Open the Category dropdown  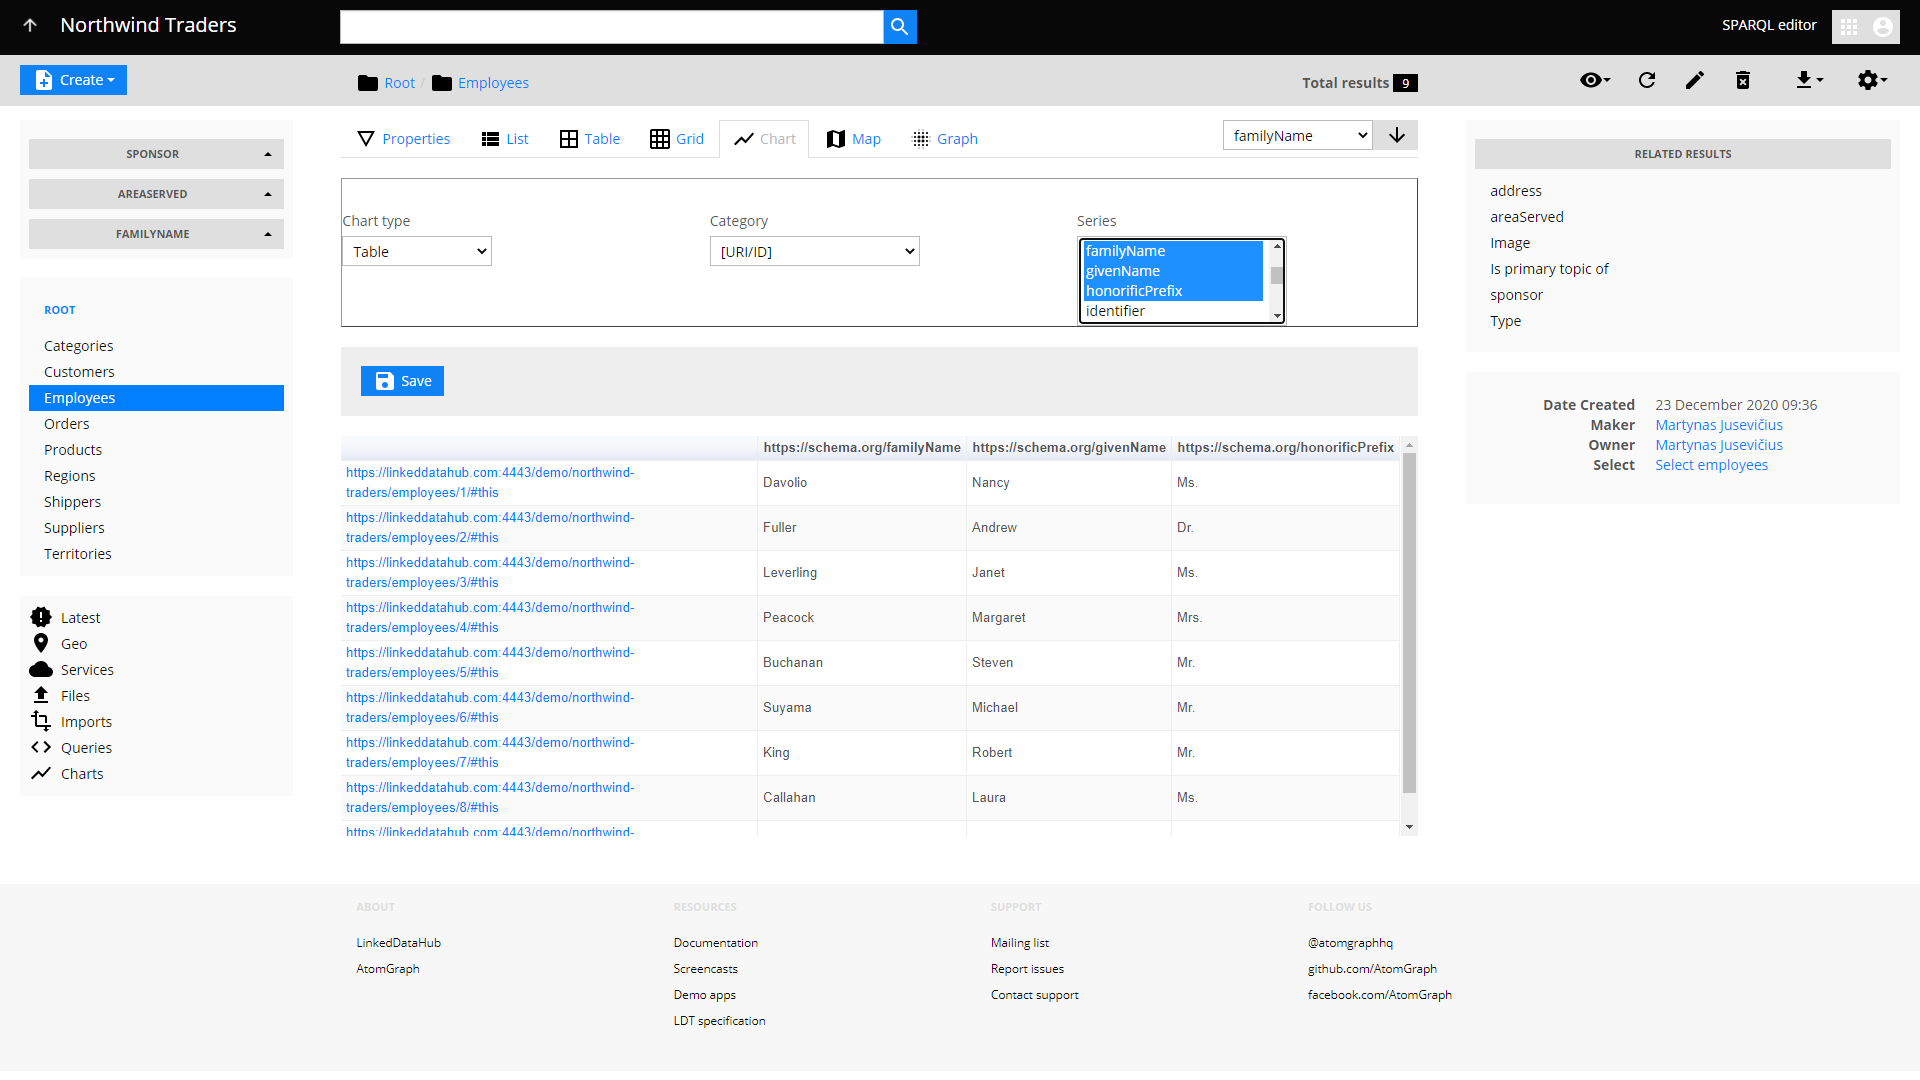[x=814, y=251]
